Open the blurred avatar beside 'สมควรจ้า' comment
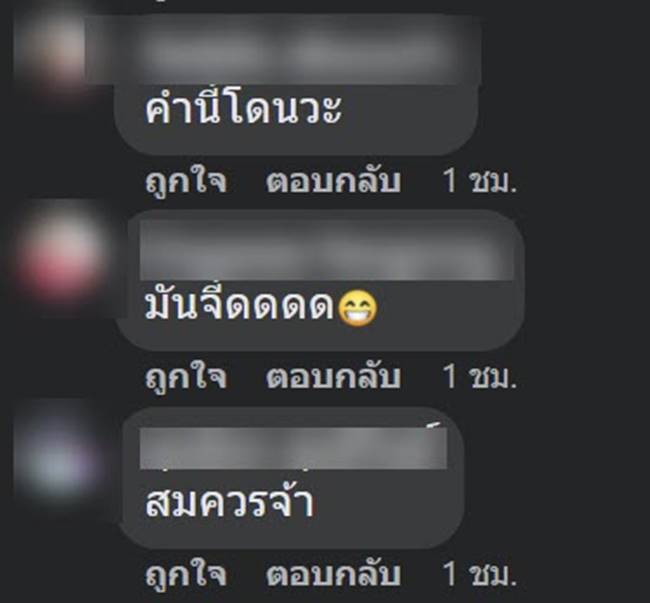650x603 pixels. pos(57,456)
